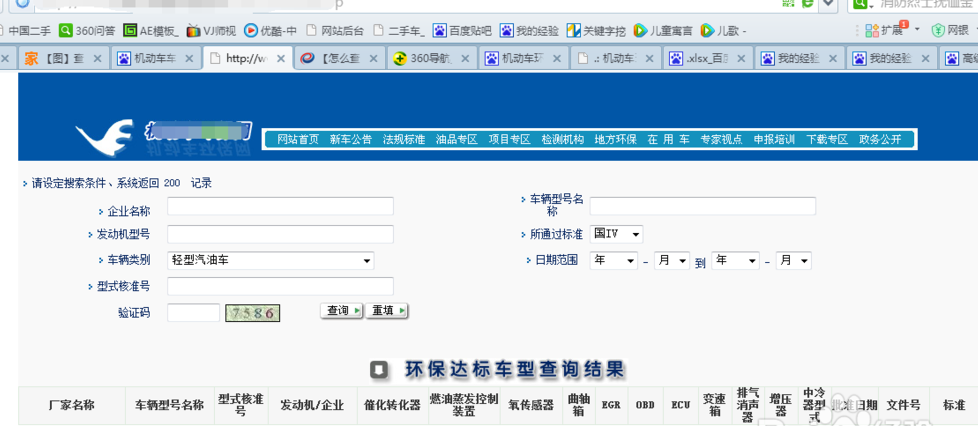The width and height of the screenshot is (978, 426).
Task: Open the 优酷 bookmark
Action: 270,30
